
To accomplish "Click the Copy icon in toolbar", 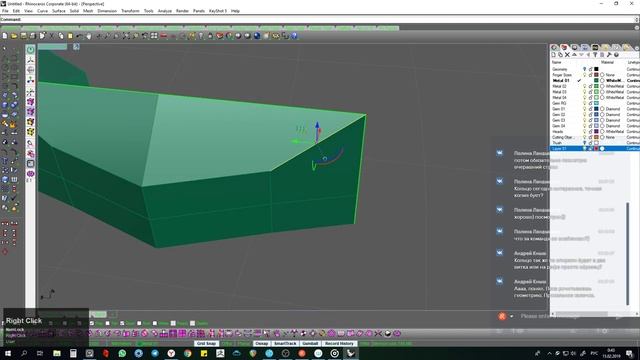I will tap(61, 36).
